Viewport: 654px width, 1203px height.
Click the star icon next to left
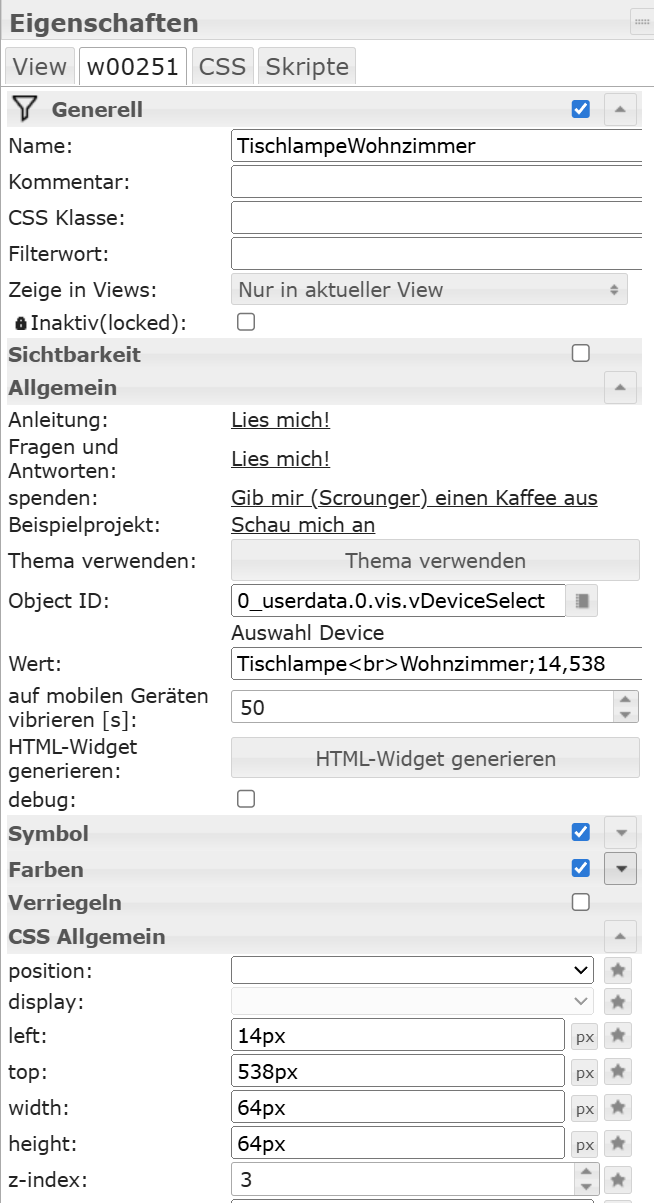(619, 1035)
